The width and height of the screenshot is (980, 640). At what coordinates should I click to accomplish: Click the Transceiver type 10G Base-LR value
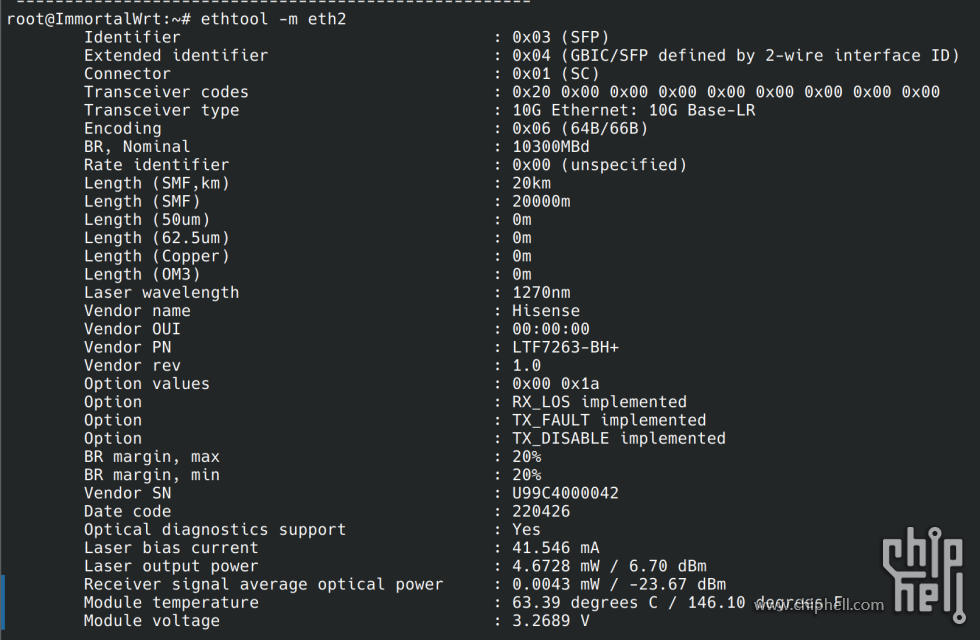[634, 111]
